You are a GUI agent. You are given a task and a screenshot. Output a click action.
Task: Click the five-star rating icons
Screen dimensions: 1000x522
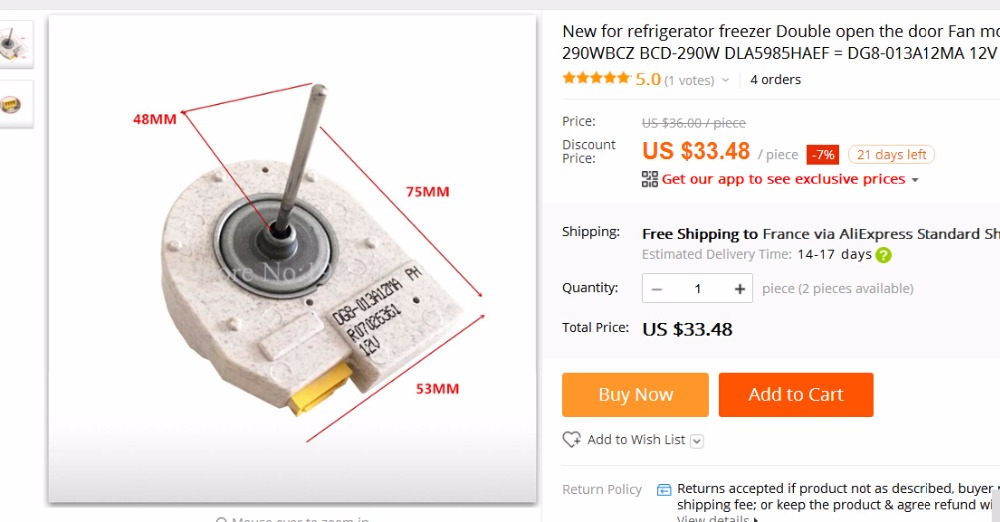click(597, 79)
